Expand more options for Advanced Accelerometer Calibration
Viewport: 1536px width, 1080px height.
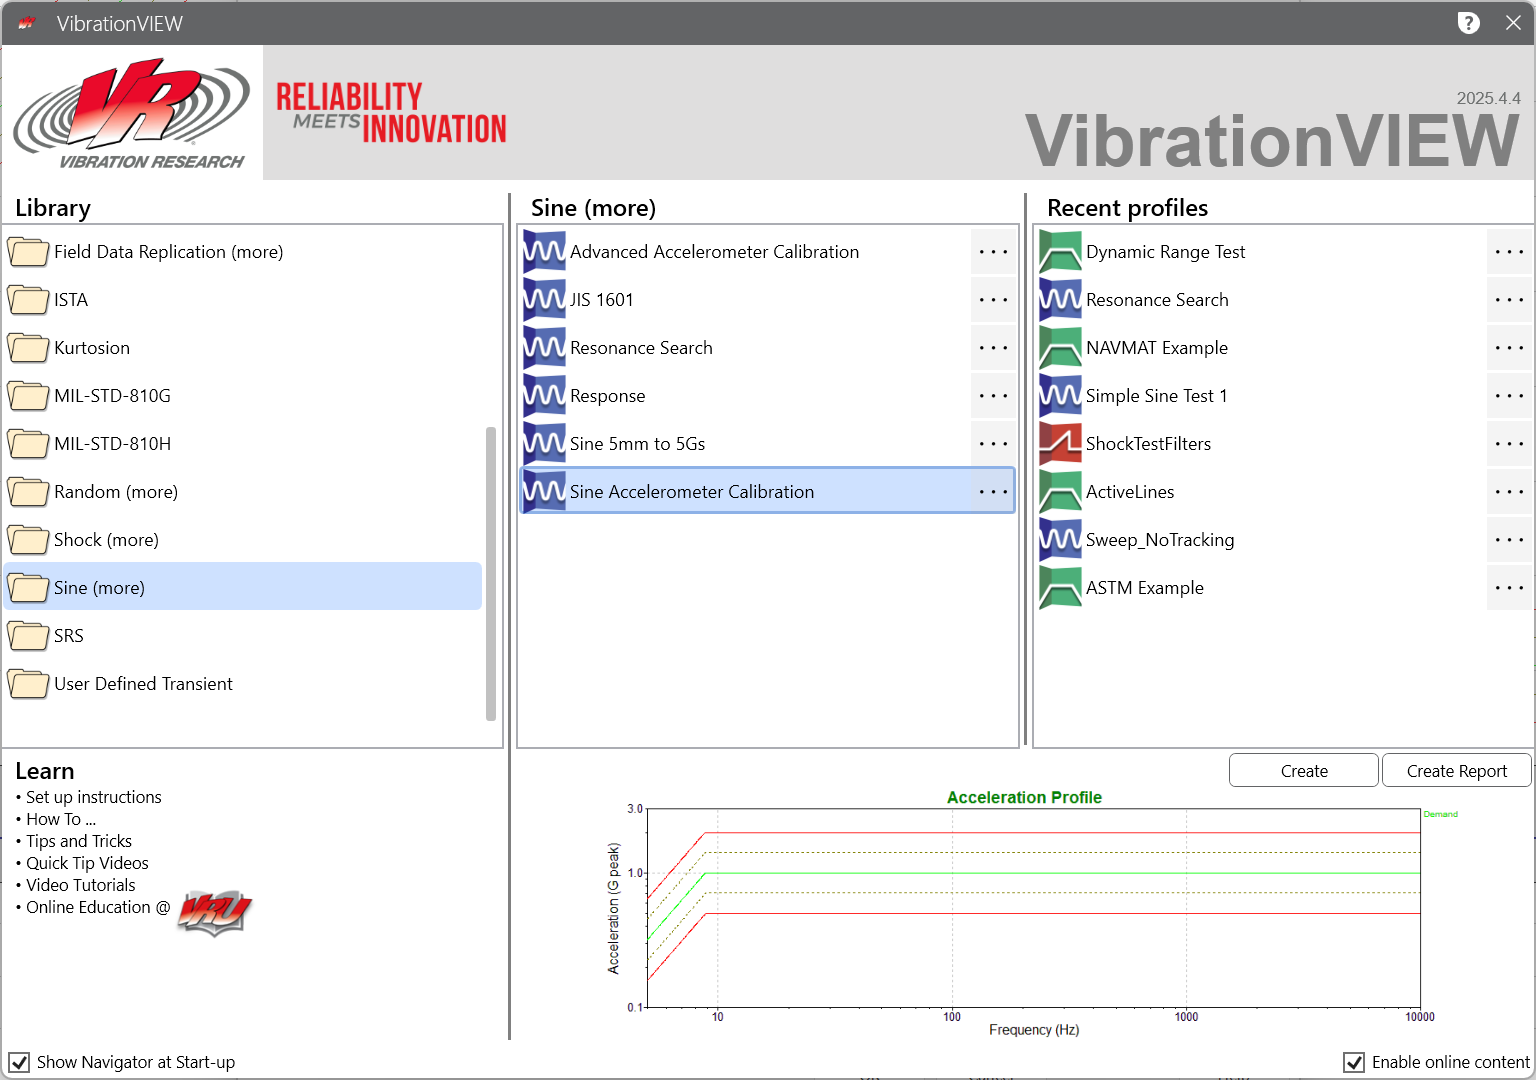click(x=993, y=252)
